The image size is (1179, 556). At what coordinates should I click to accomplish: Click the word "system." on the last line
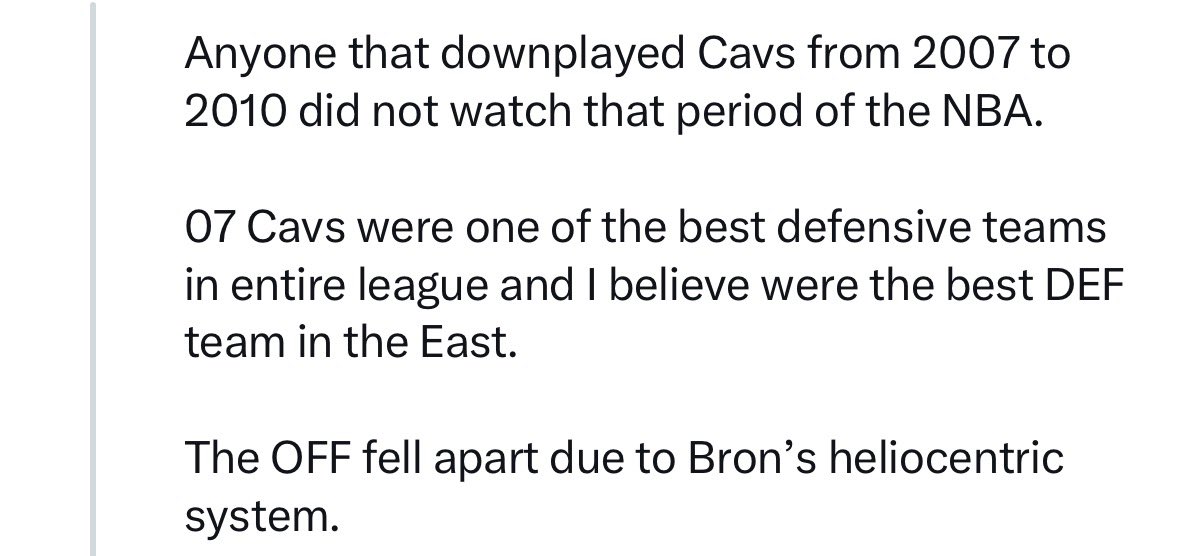[261, 518]
